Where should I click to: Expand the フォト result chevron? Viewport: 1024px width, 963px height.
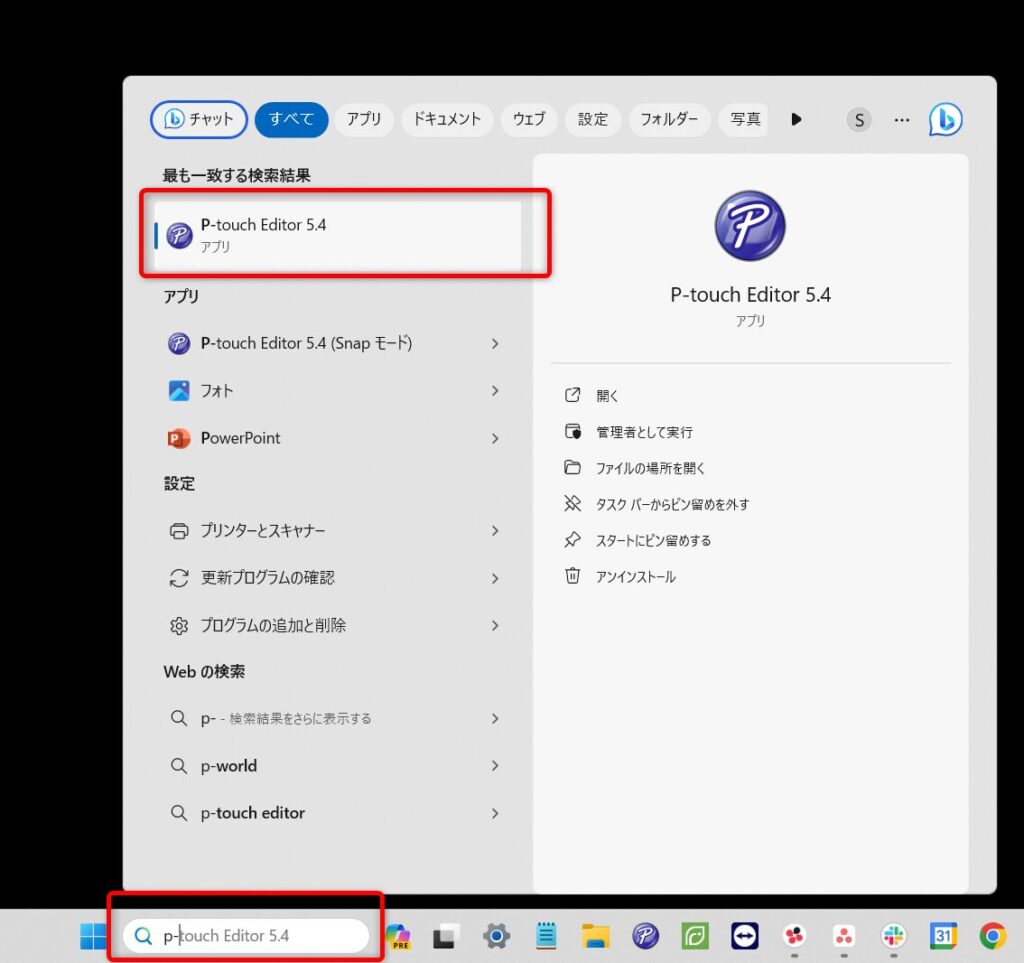(495, 390)
